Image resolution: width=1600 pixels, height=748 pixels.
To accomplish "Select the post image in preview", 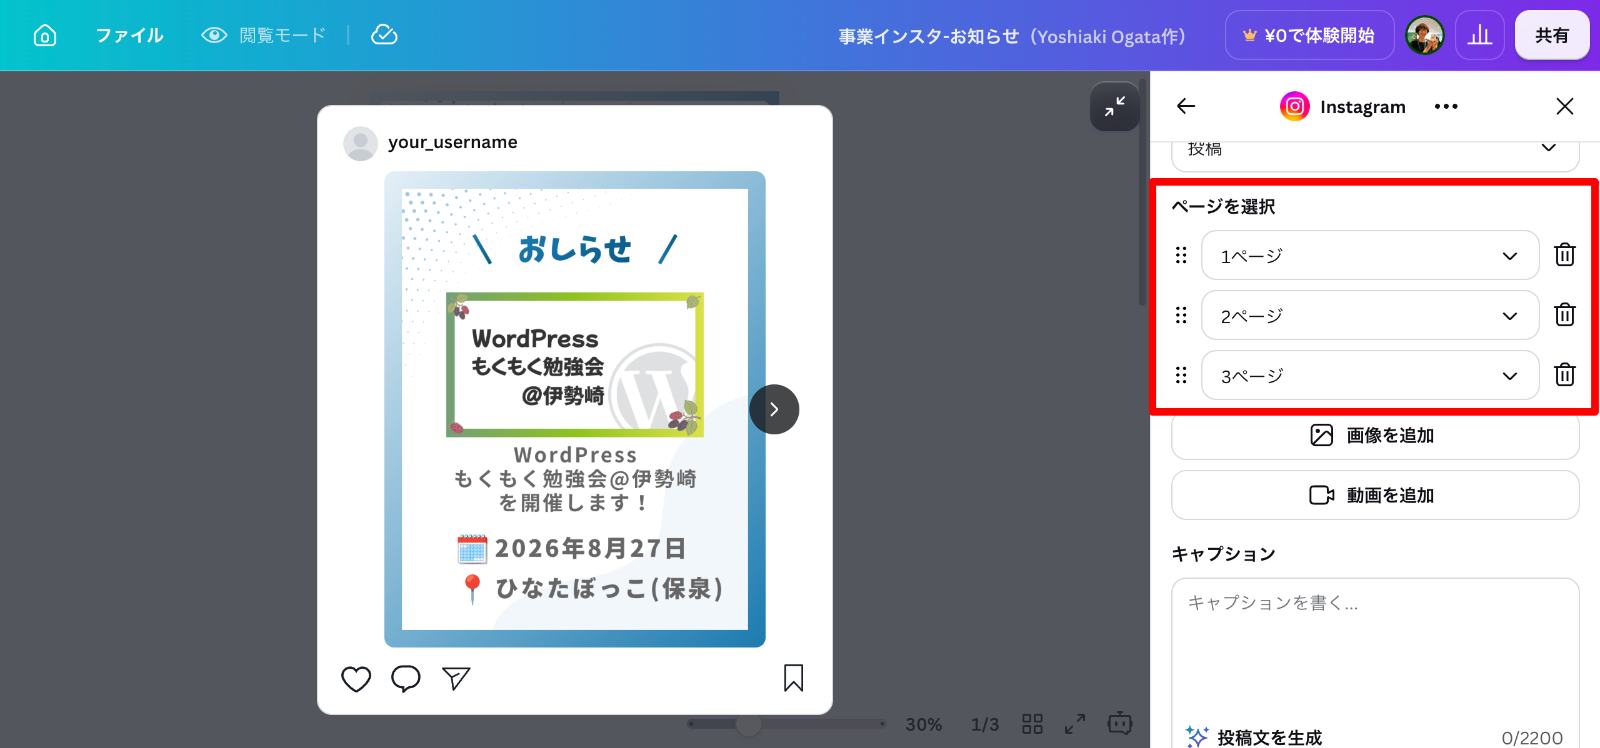I will click(575, 409).
